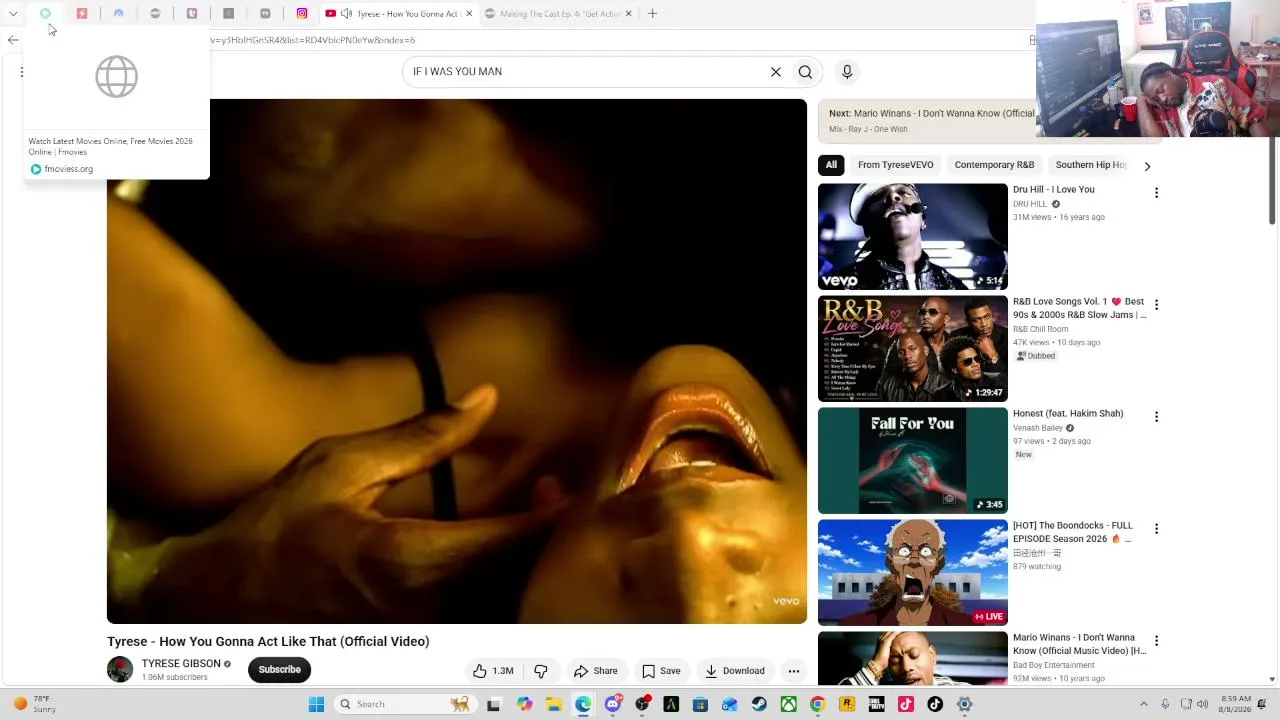
Task: Filter by Contemporary R&B chip
Action: [x=994, y=165]
